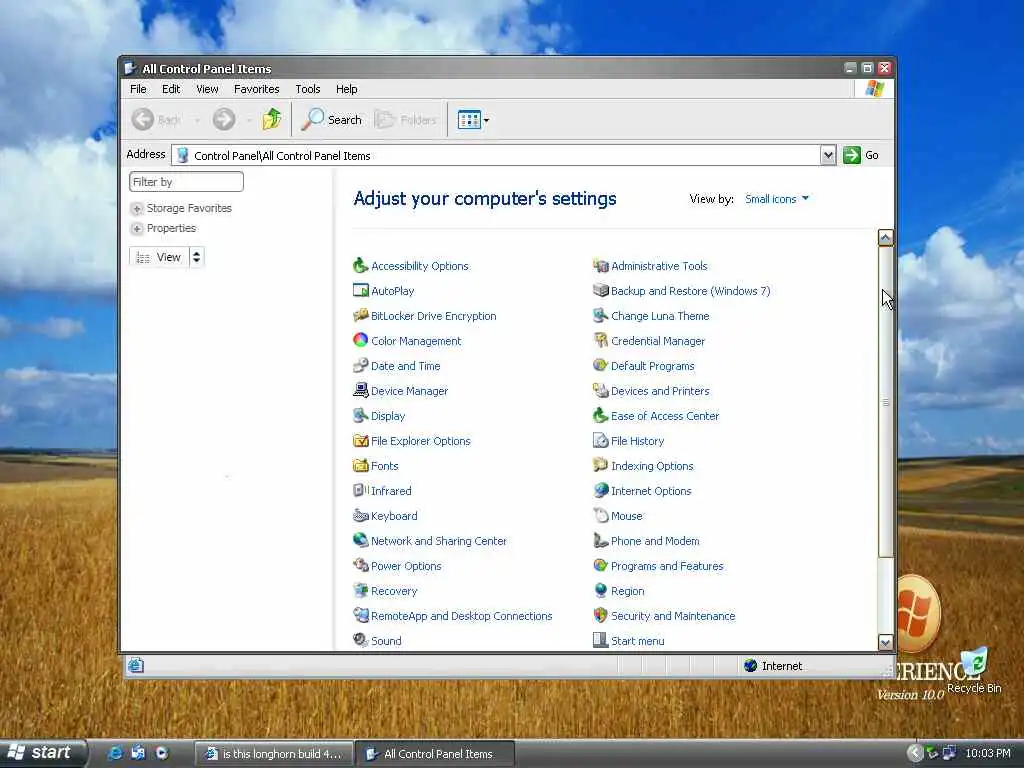1024x768 pixels.
Task: Open the Date and Time link
Action: click(x=406, y=366)
